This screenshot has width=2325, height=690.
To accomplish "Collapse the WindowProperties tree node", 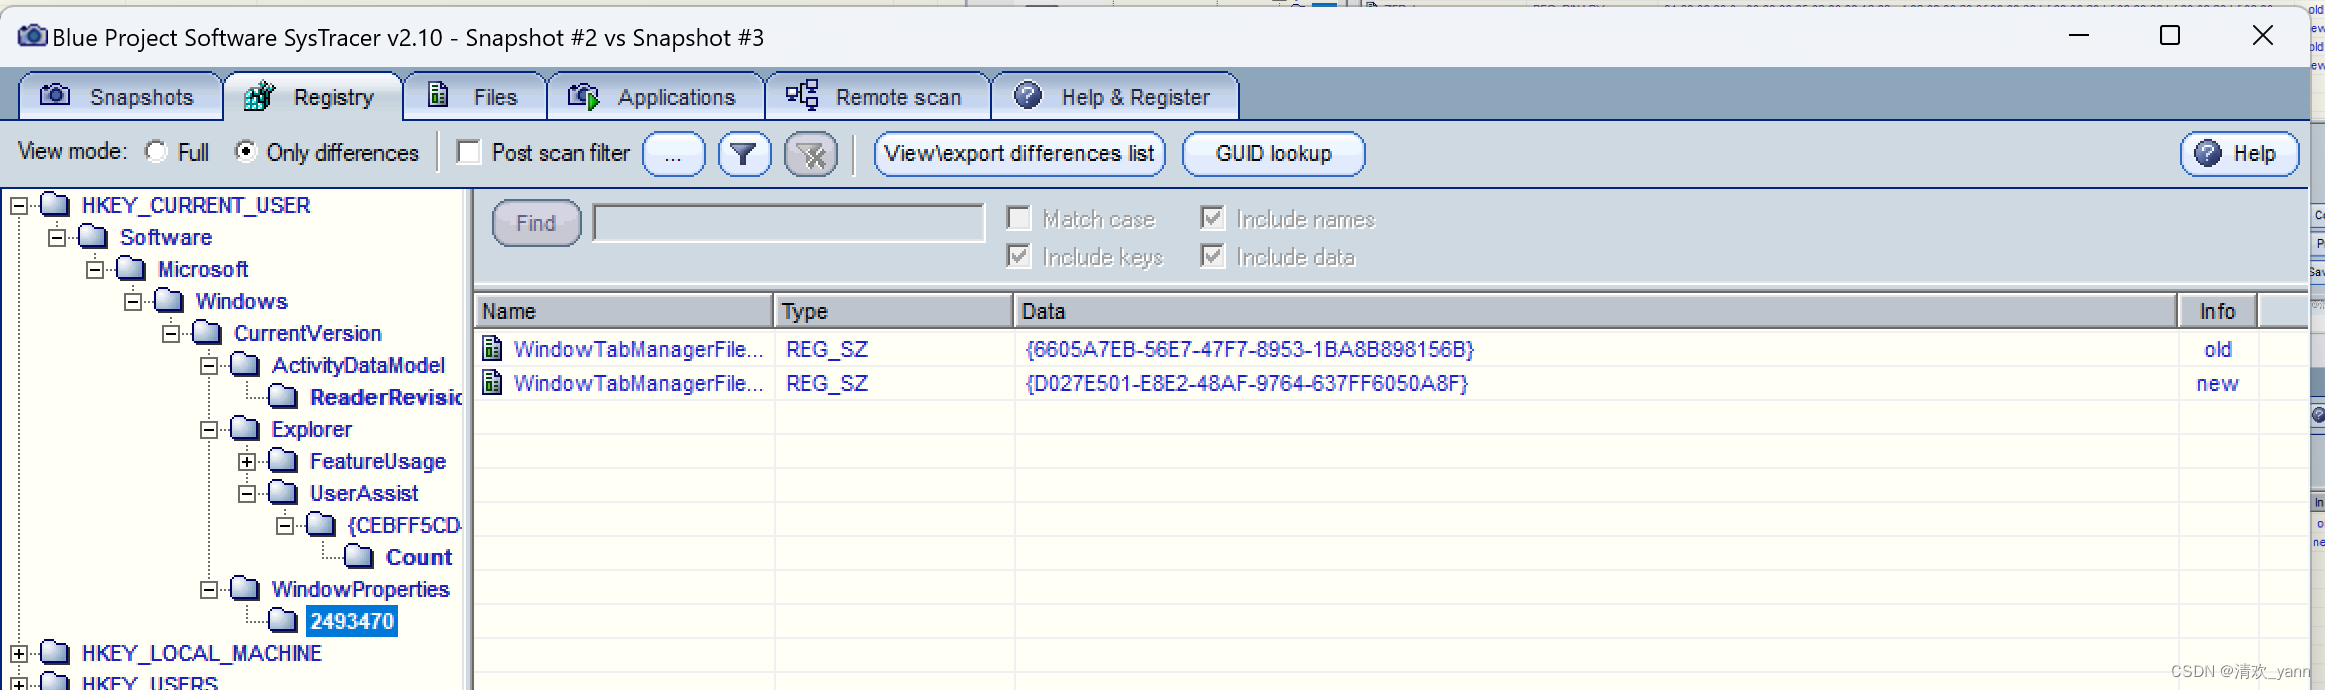I will coord(209,590).
